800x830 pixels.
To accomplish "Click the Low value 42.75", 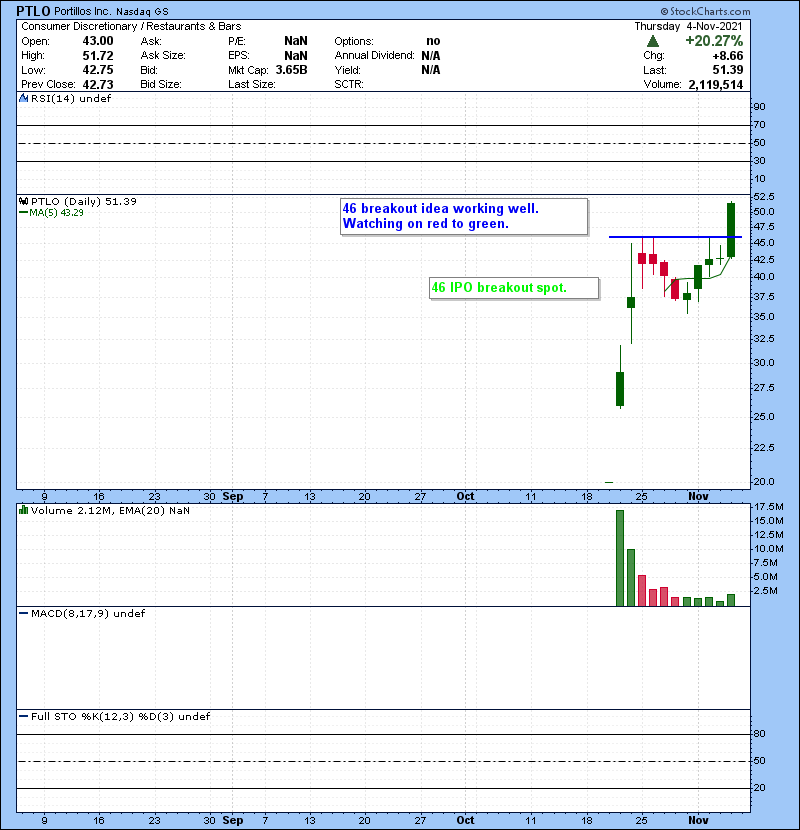I will (x=98, y=70).
